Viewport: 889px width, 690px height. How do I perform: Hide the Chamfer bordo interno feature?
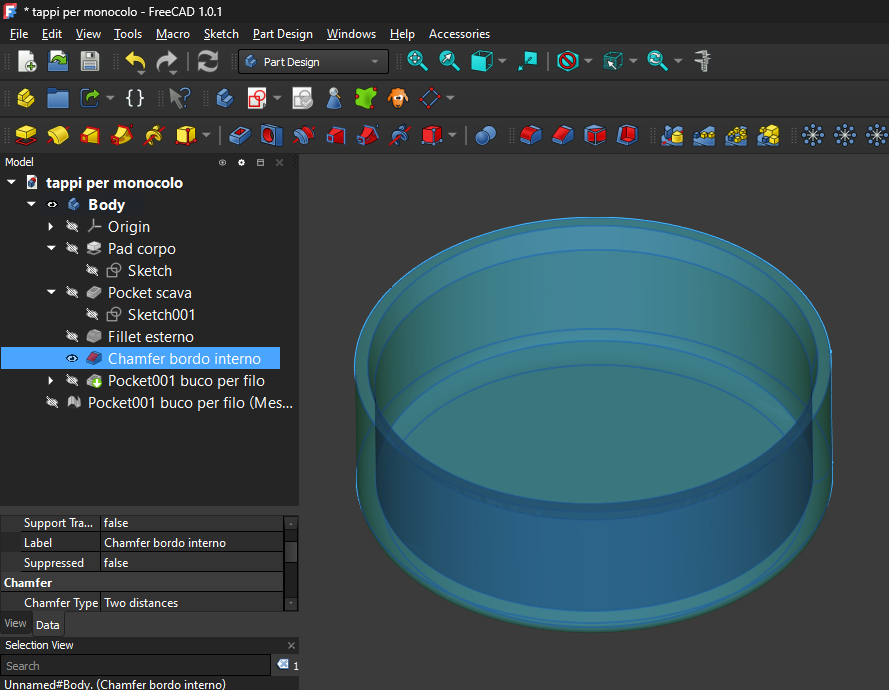pos(72,359)
